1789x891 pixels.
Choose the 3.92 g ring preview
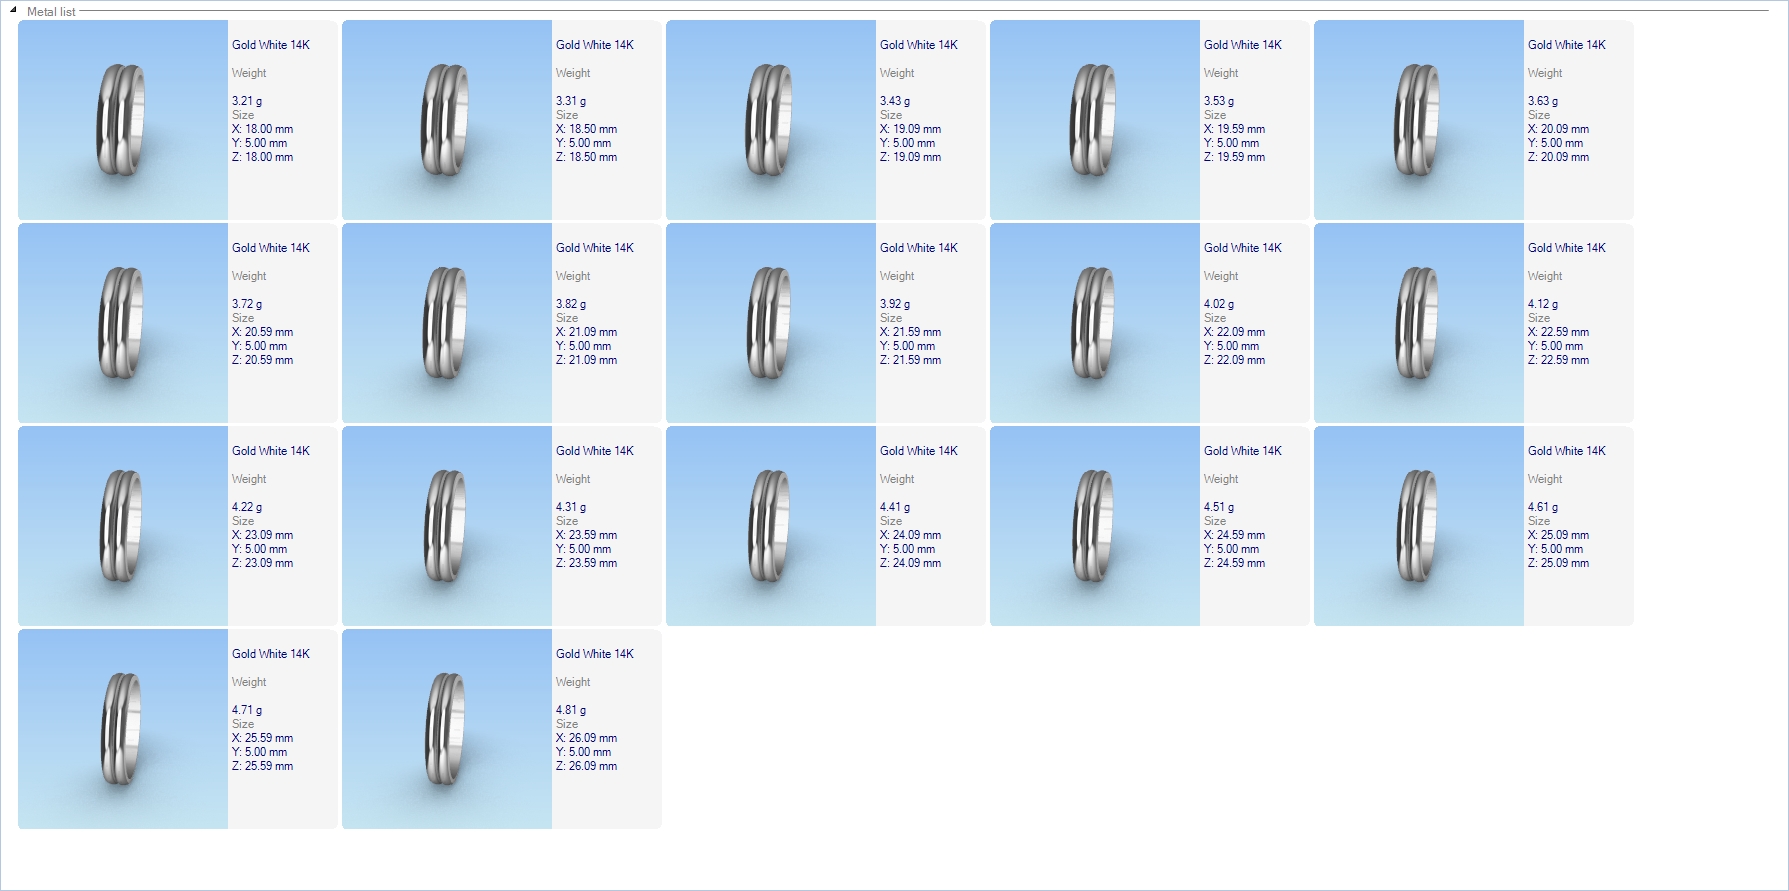(x=771, y=323)
